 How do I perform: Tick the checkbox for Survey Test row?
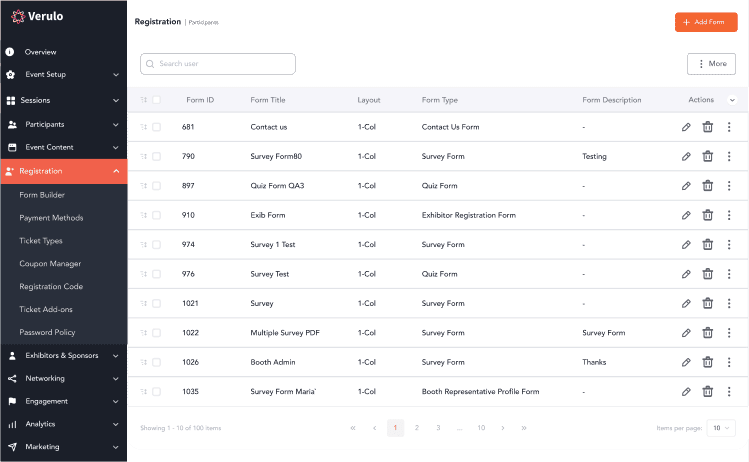pos(156,274)
